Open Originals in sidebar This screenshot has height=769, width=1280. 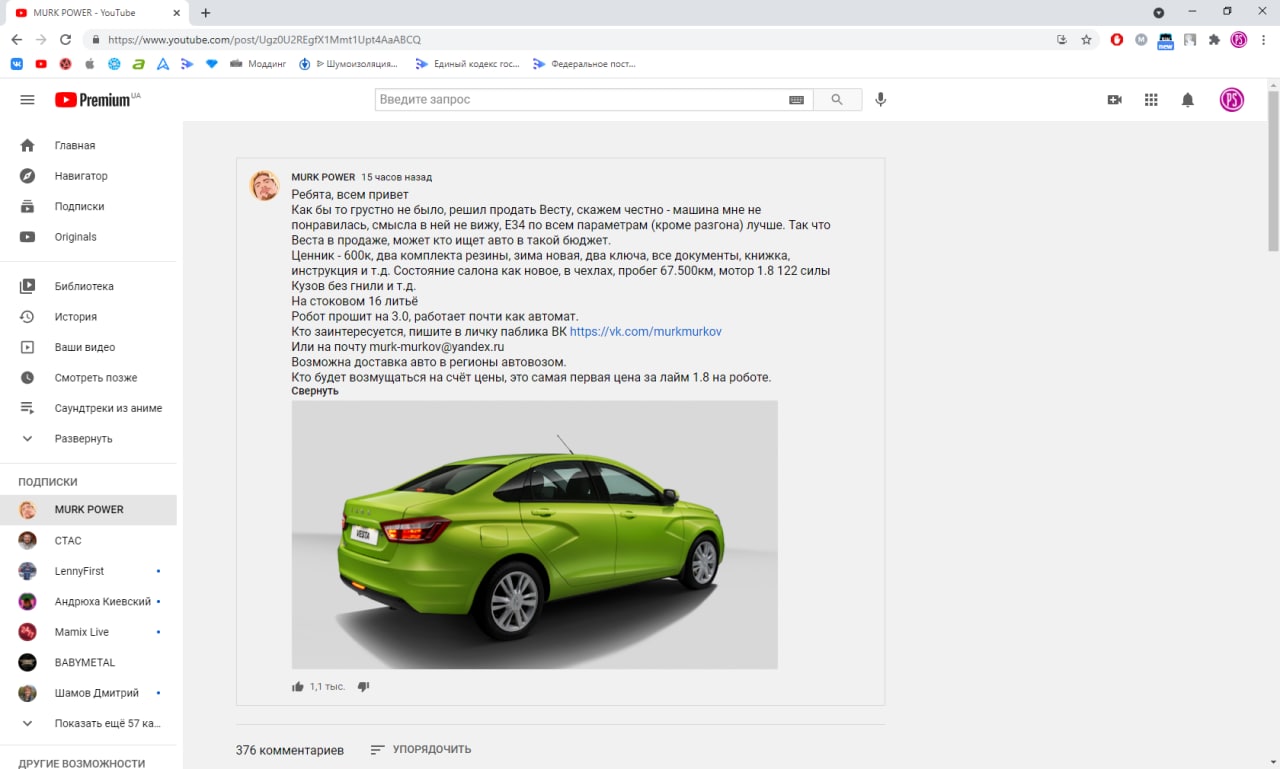(x=88, y=237)
